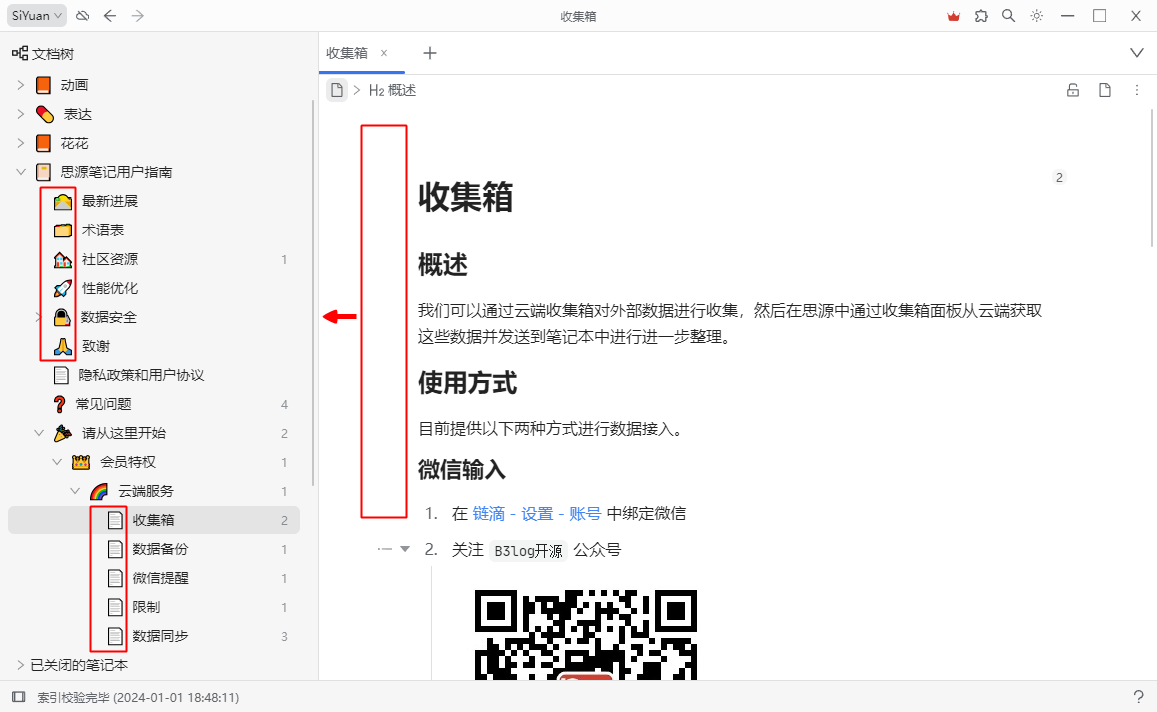Image resolution: width=1157 pixels, height=712 pixels.
Task: Open the 链滴 - 设置 - 账号 link
Action: point(537,513)
